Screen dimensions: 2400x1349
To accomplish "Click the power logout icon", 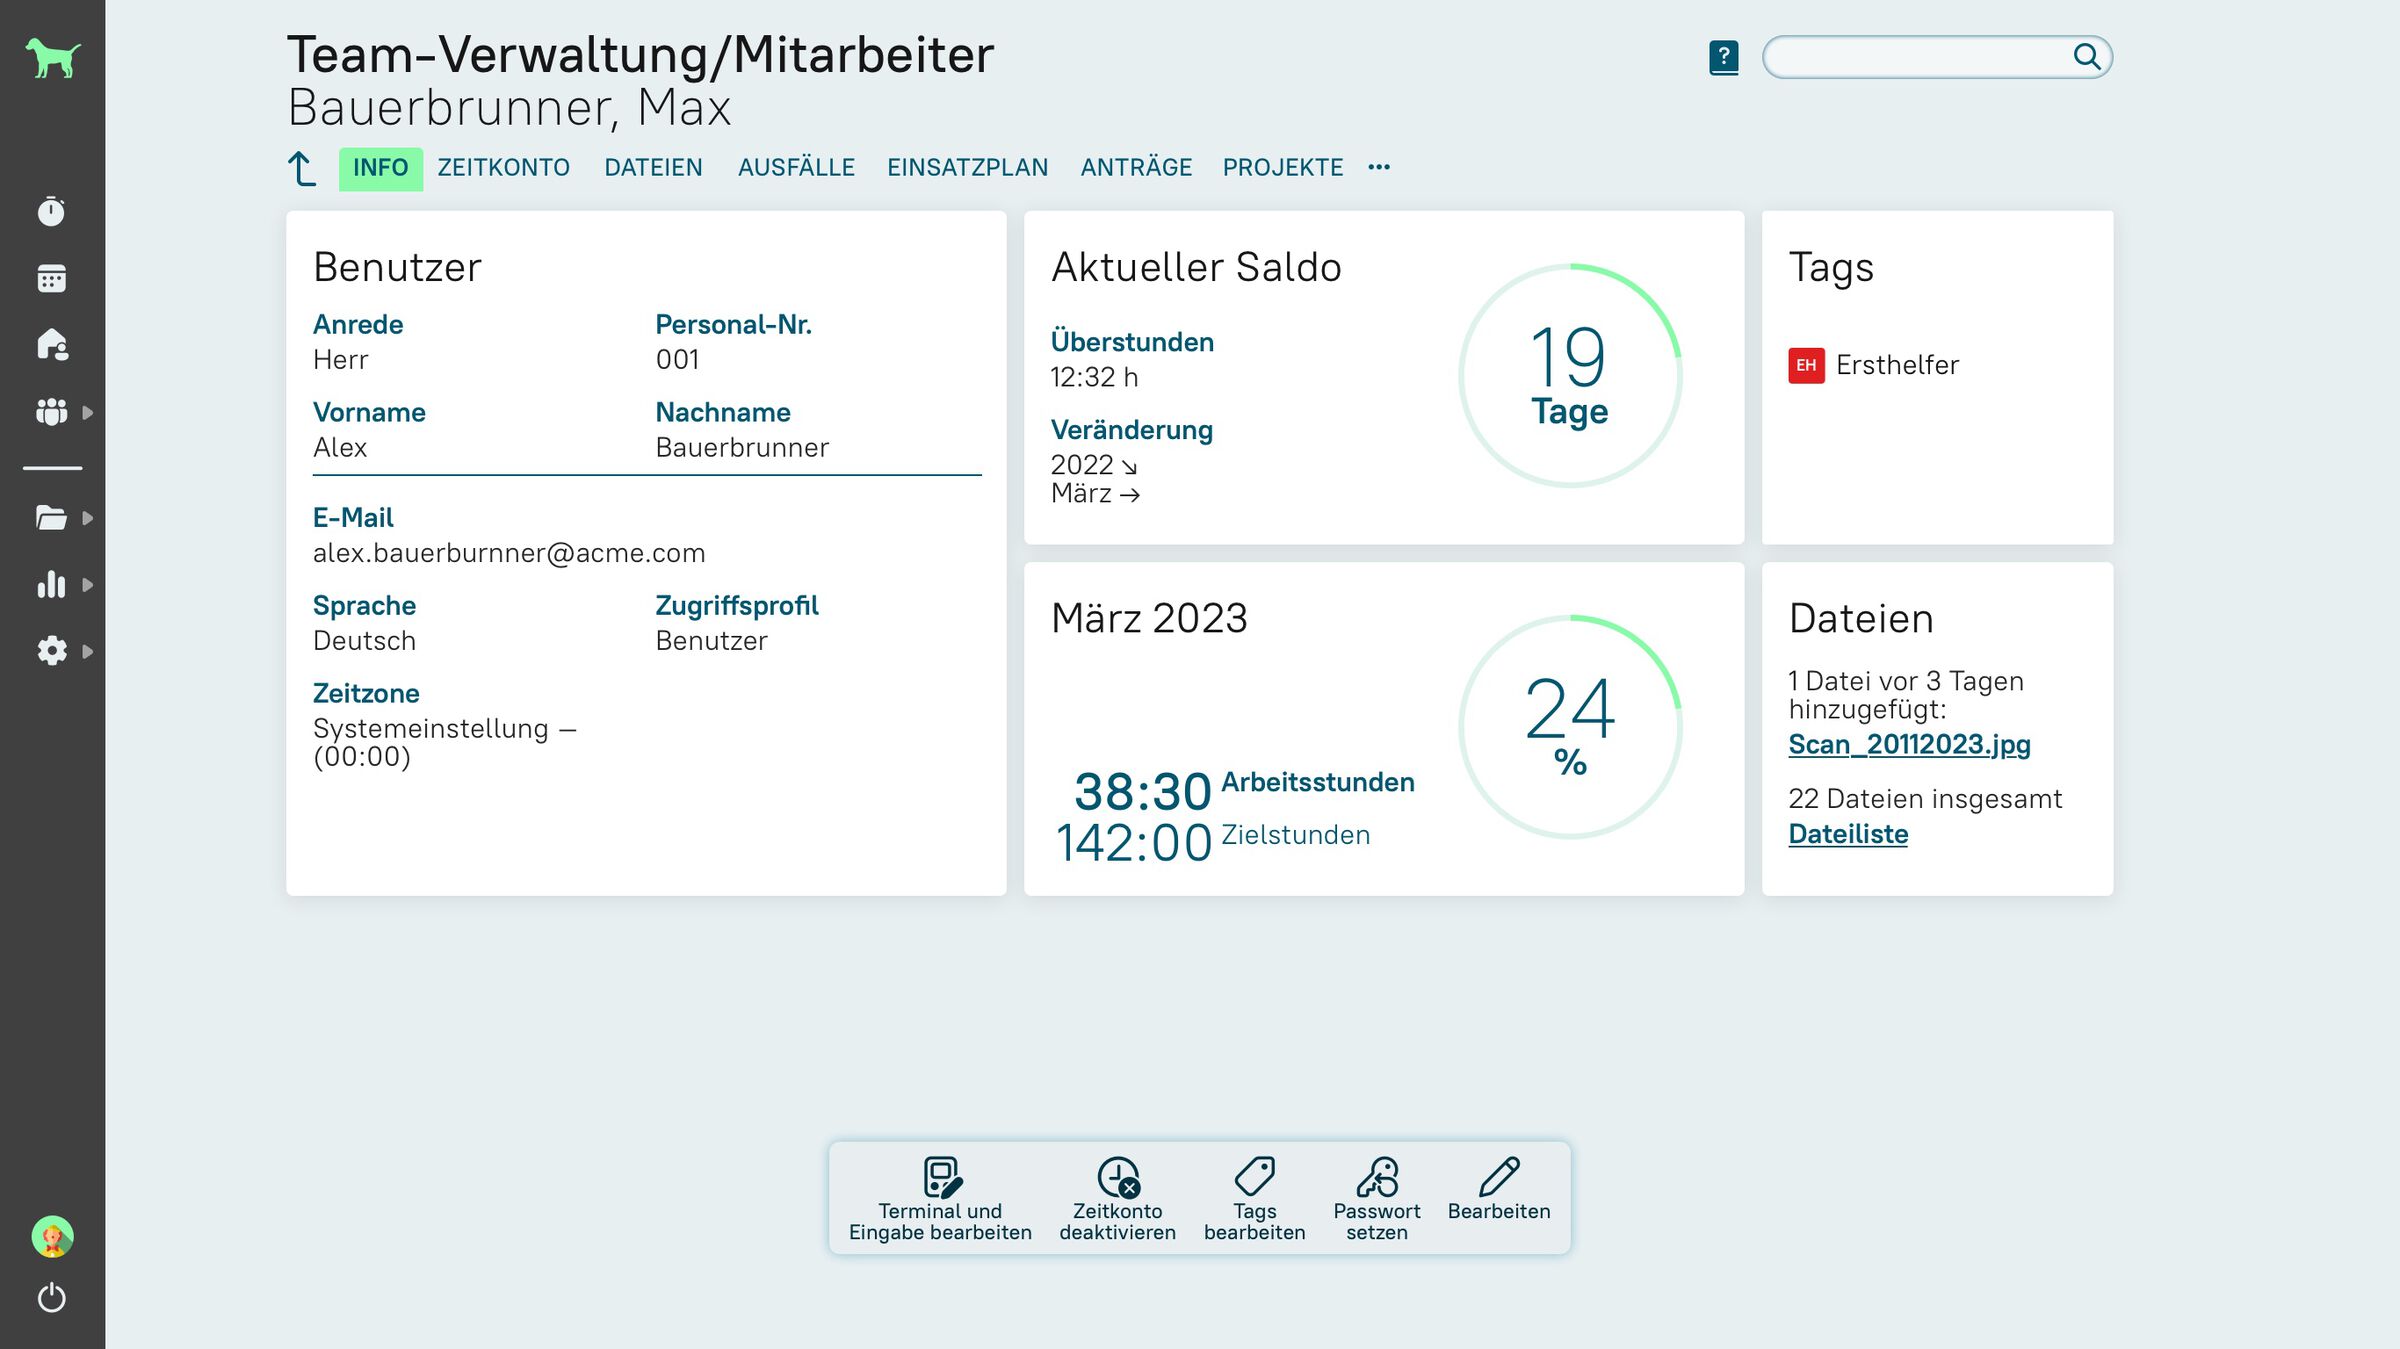I will pos(51,1298).
